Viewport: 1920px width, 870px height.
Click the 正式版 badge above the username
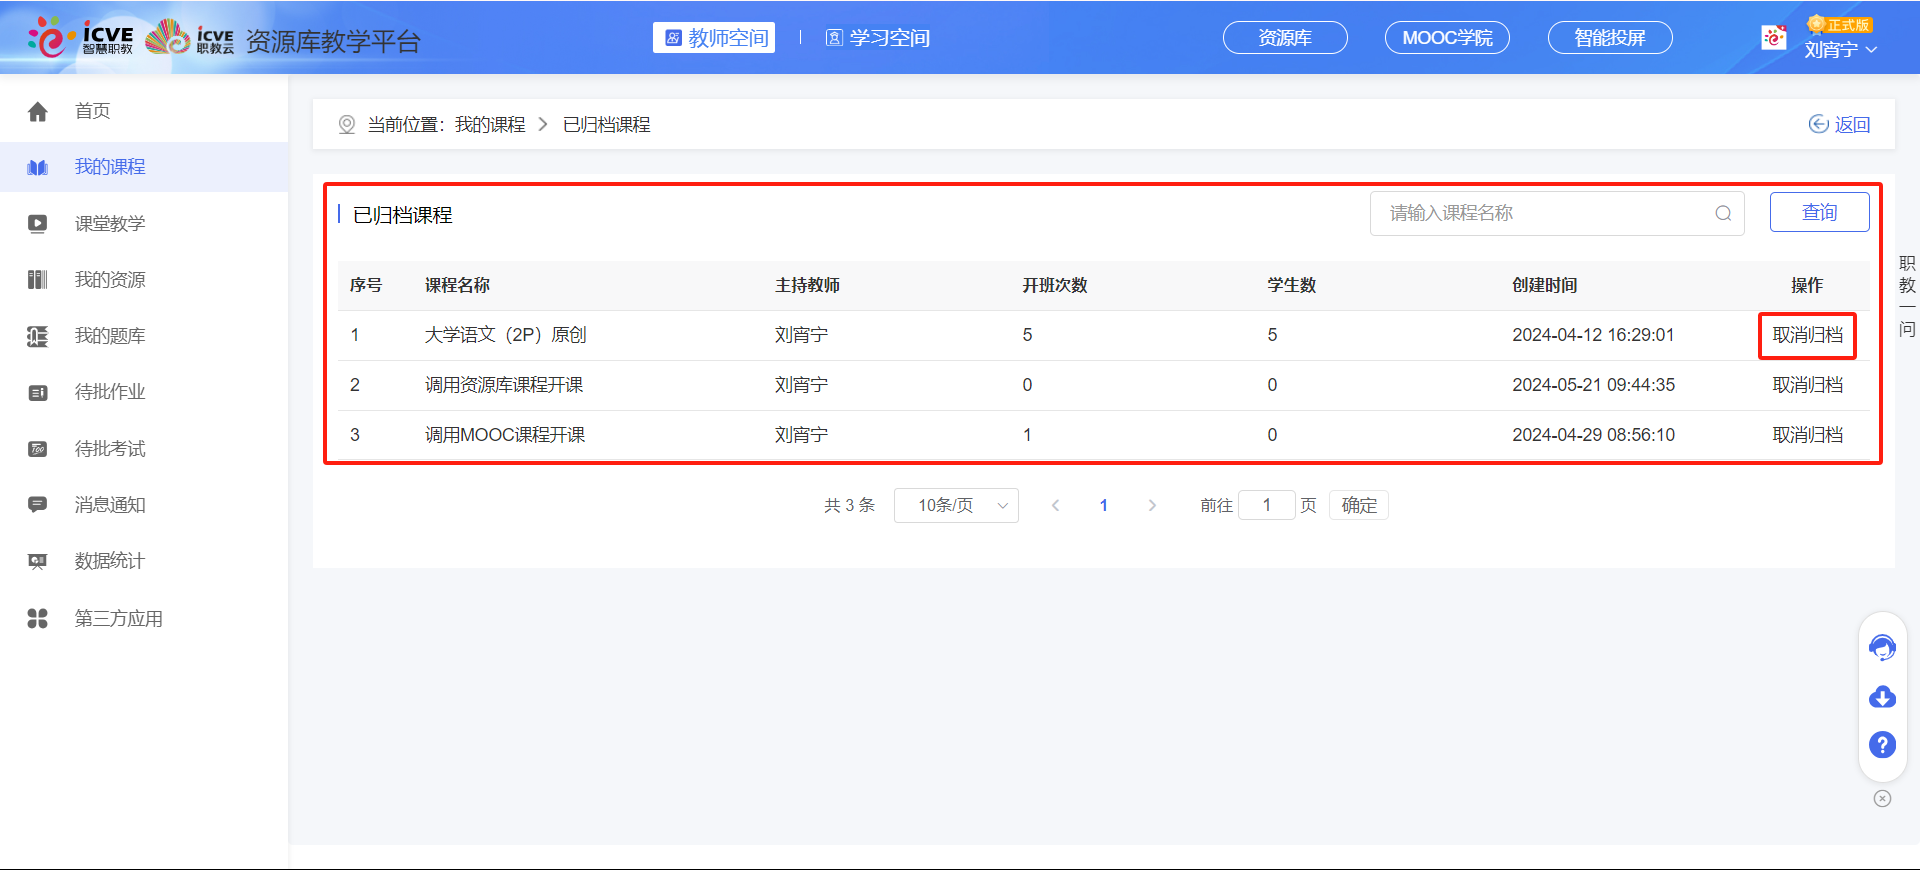coord(1840,24)
